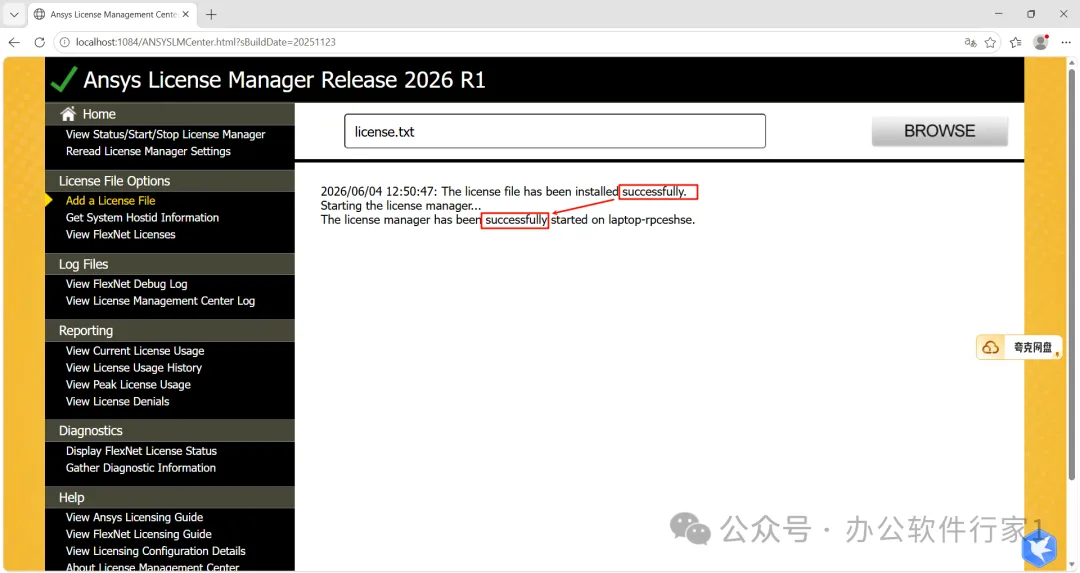The image size is (1080, 573).
Task: Open View Current License Usage
Action: click(135, 351)
